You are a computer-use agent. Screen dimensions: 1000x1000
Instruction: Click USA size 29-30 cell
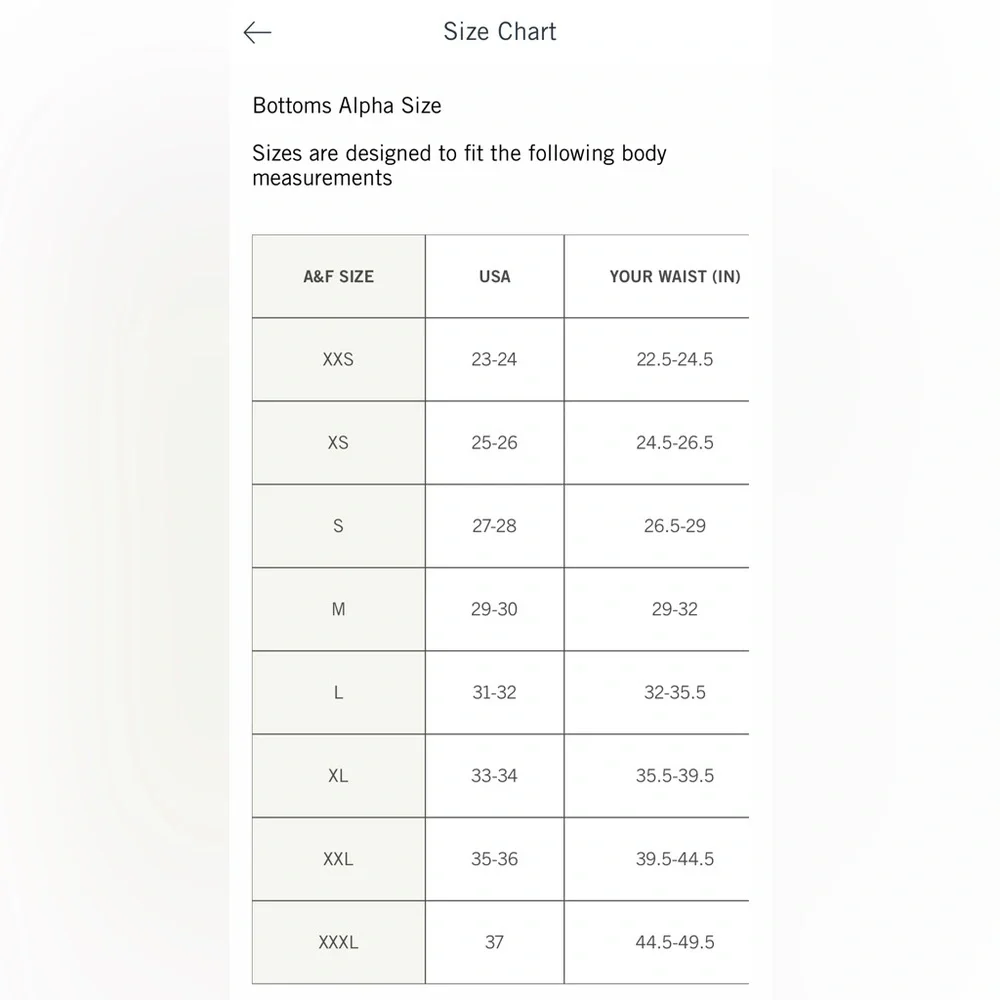(495, 609)
